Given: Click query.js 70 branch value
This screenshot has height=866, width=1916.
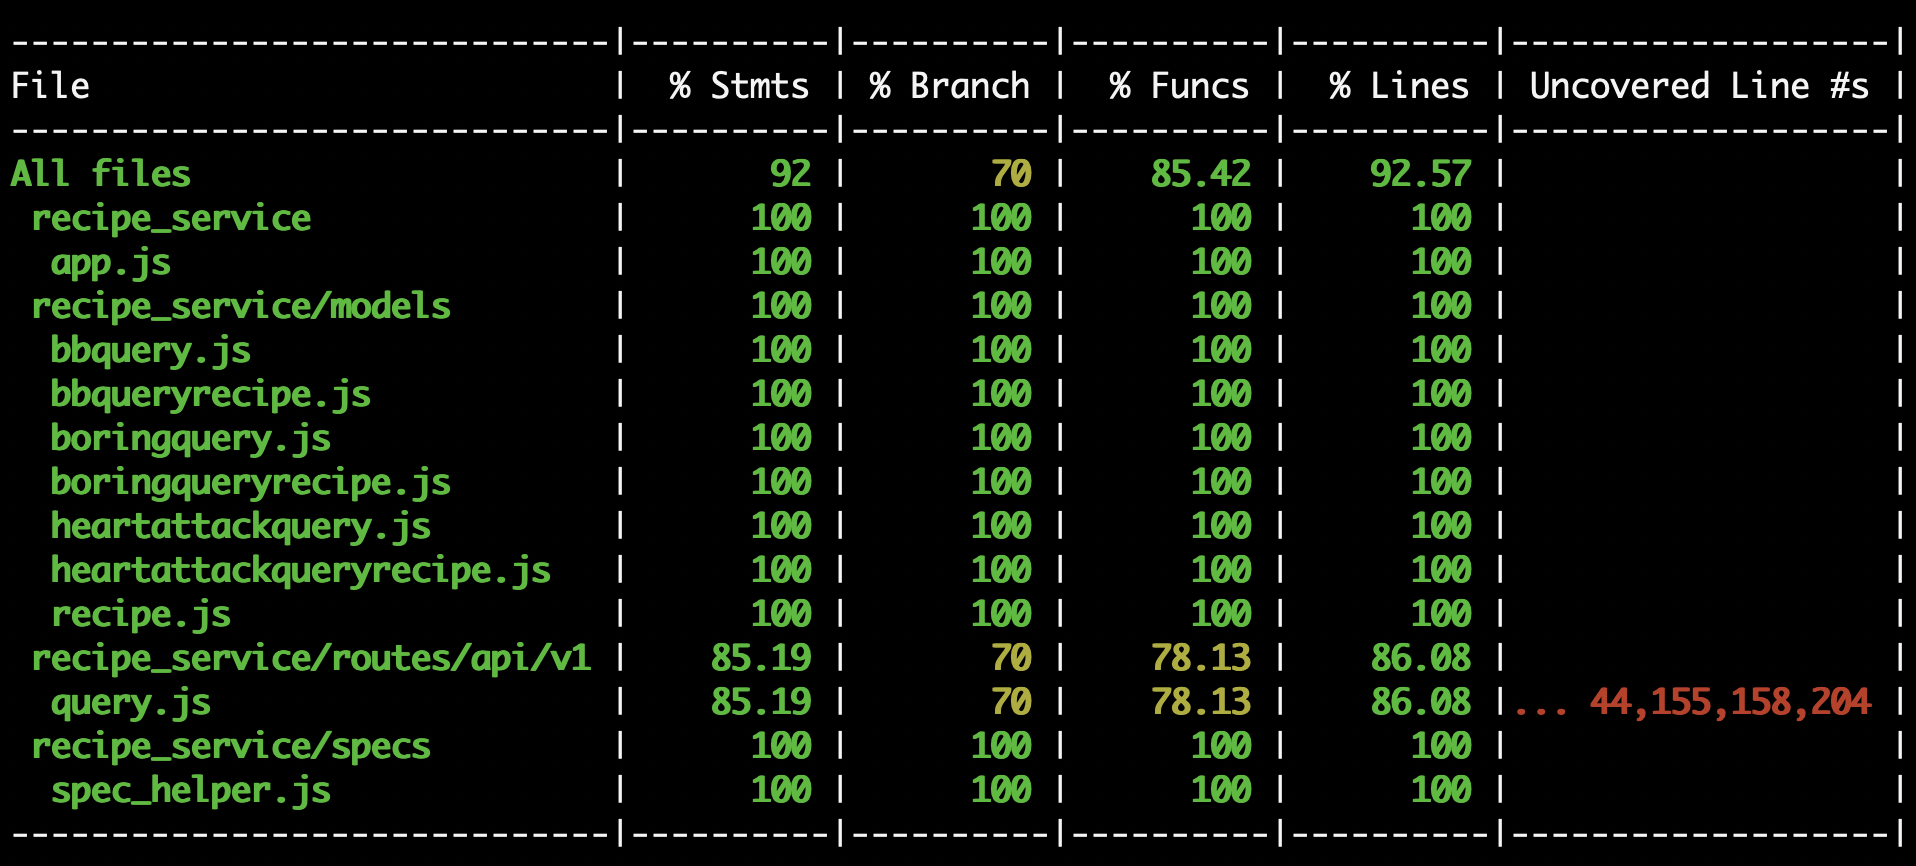Looking at the screenshot, I should coord(1010,702).
